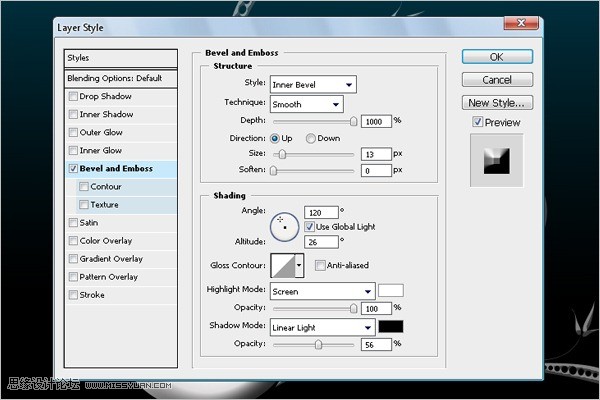Image resolution: width=600 pixels, height=400 pixels.
Task: Expand the Shadow Mode Linear Light dropdown
Action: pos(322,328)
